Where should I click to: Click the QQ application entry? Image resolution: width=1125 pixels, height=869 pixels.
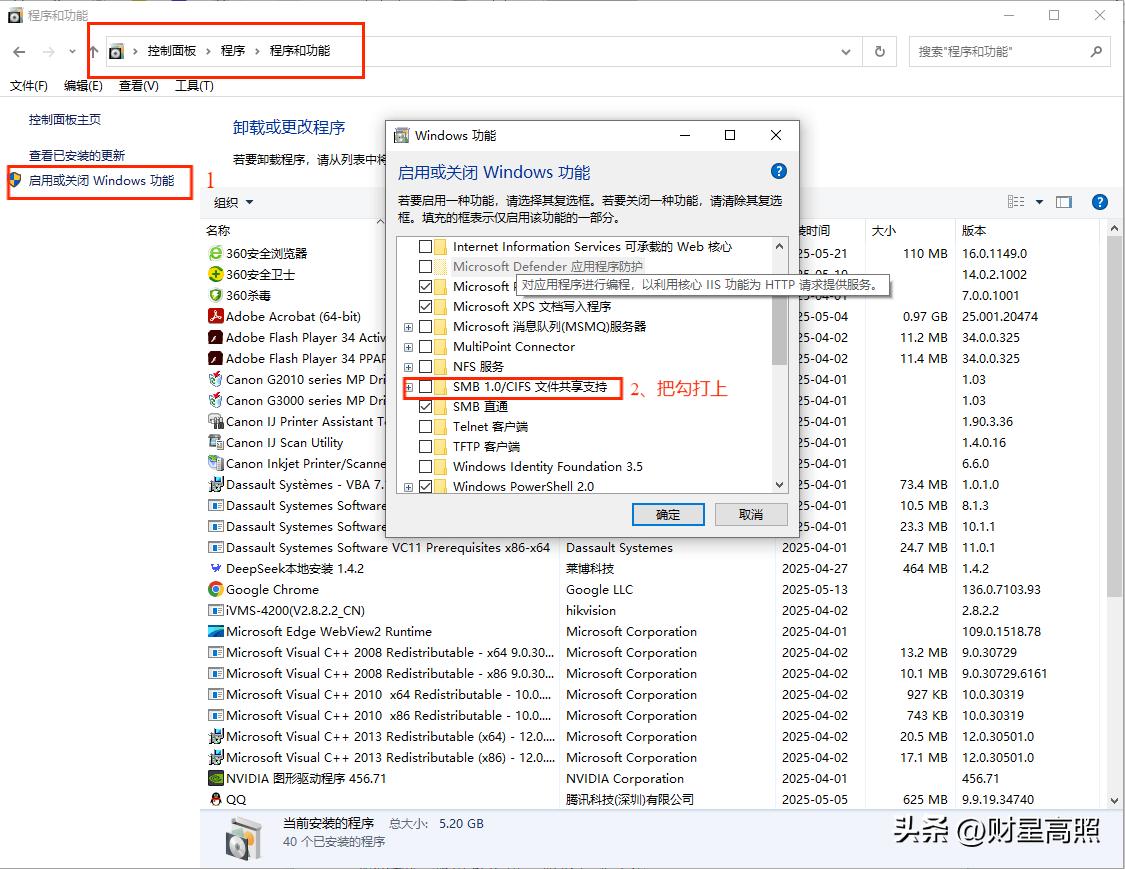coord(238,799)
